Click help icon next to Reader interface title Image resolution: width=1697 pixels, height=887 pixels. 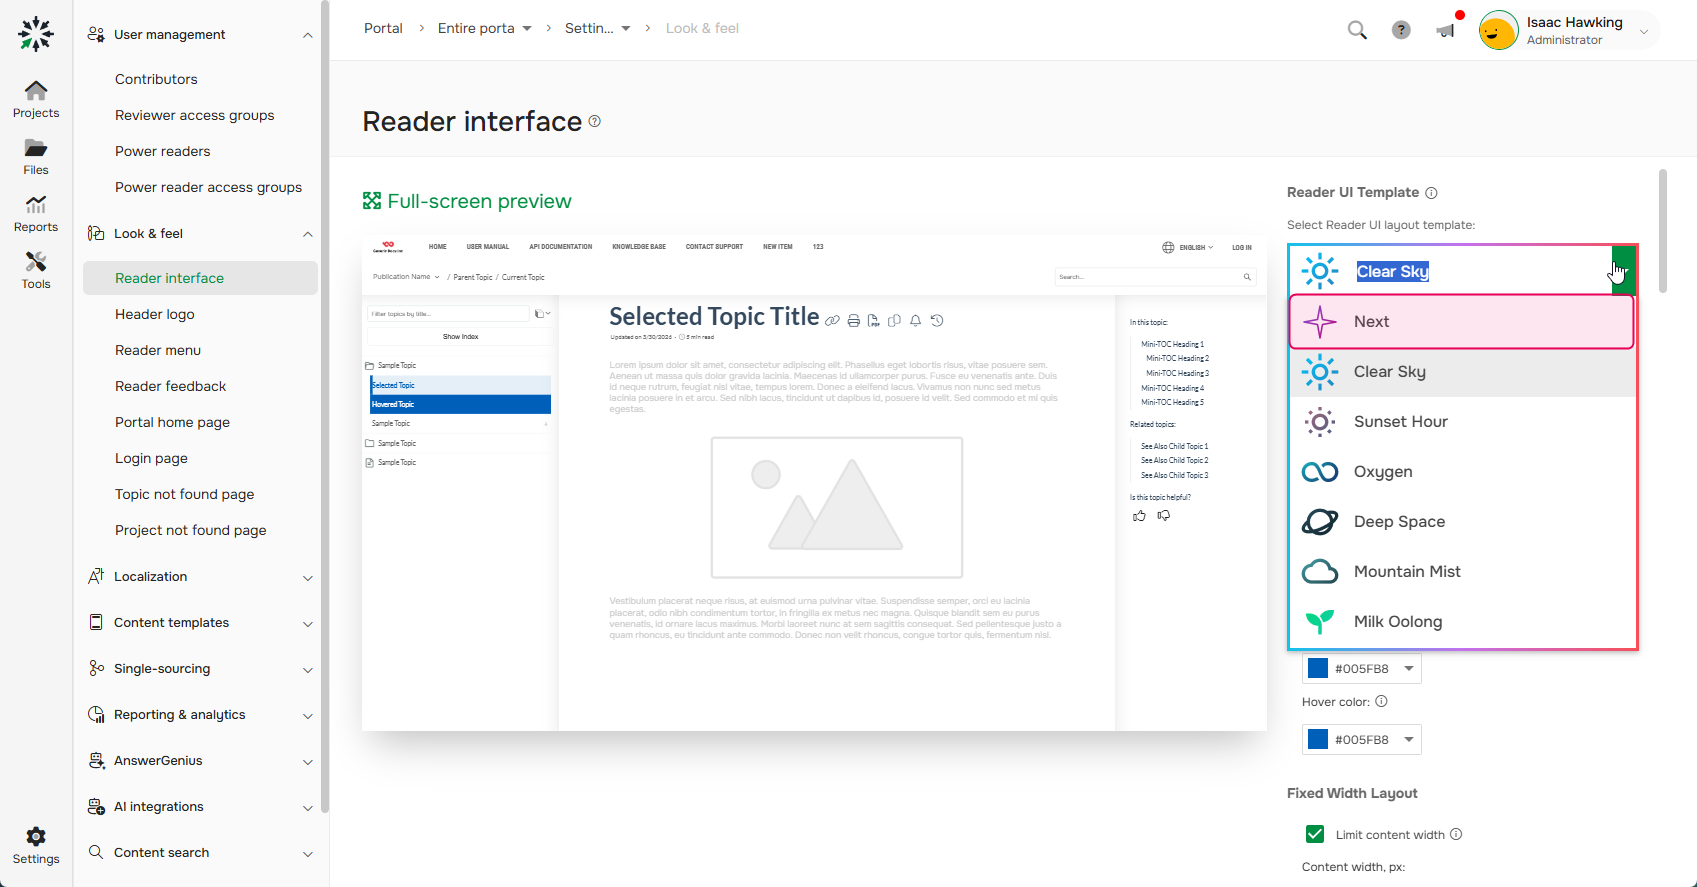[x=595, y=121]
